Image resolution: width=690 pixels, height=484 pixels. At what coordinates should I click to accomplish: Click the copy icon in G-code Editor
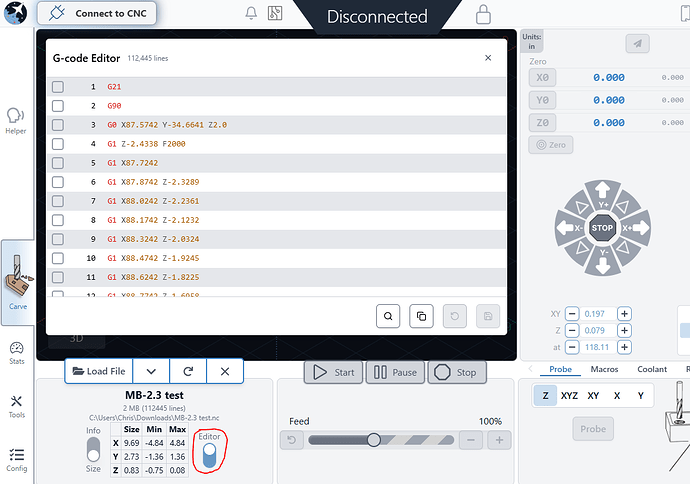[x=421, y=316]
